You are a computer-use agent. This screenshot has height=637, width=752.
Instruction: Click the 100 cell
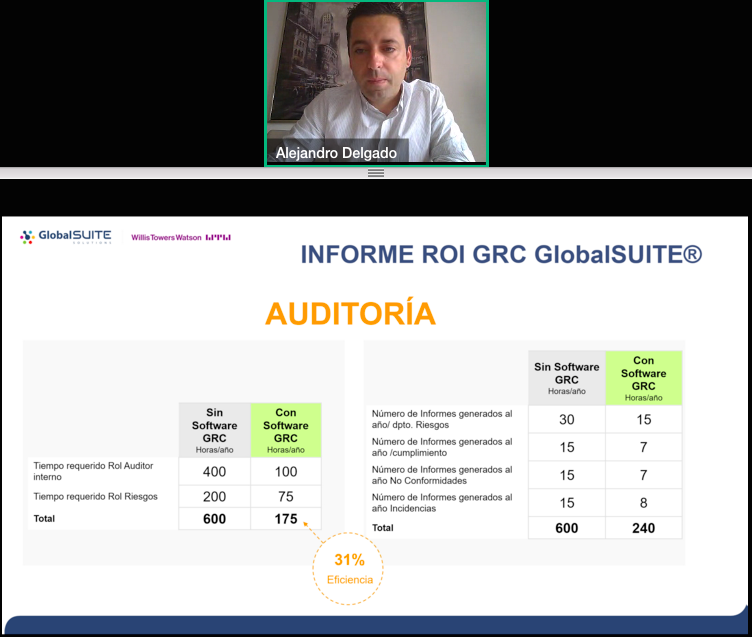point(286,472)
